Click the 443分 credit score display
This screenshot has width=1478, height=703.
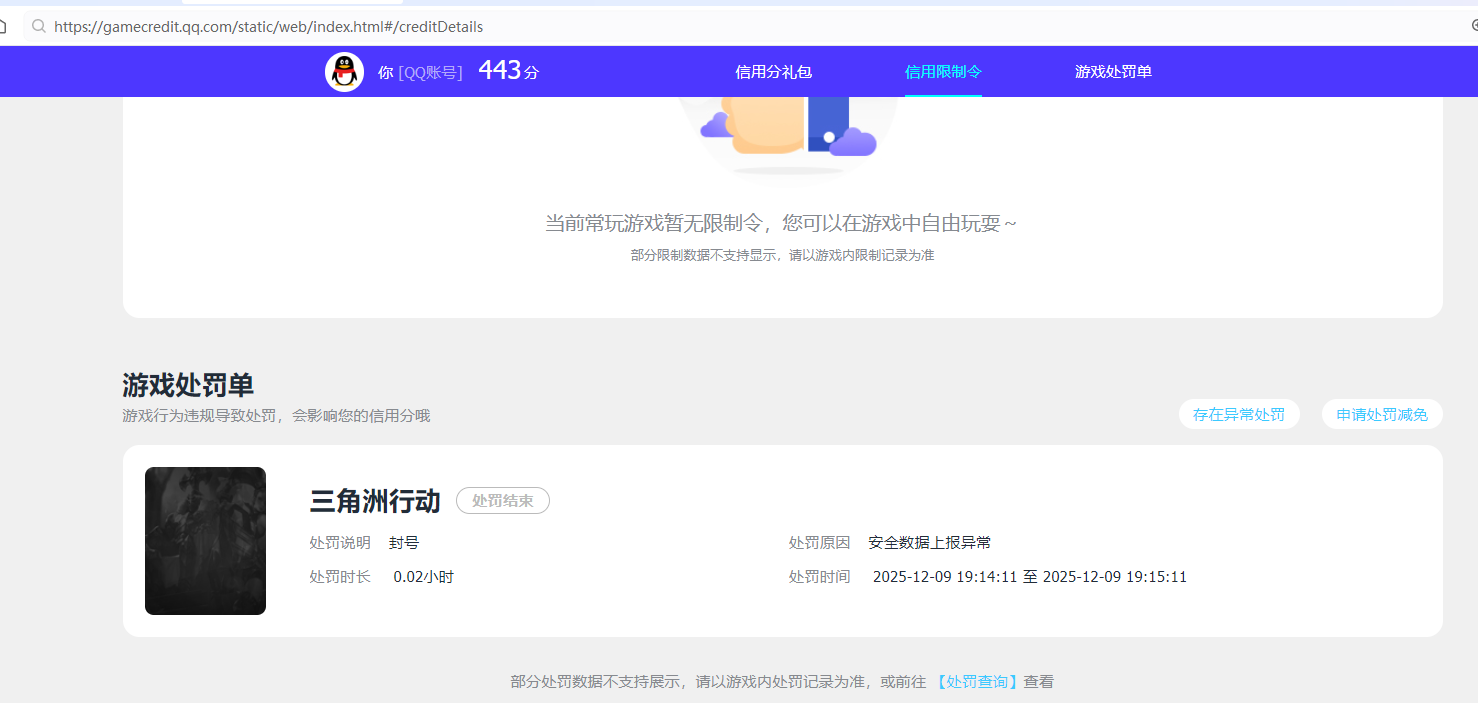tap(507, 70)
